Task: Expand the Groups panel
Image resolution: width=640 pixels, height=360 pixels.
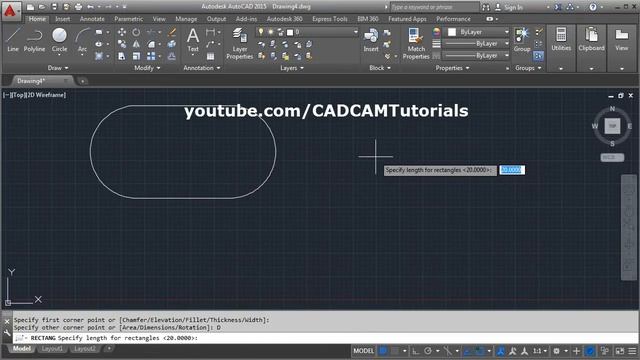Action: coord(528,68)
